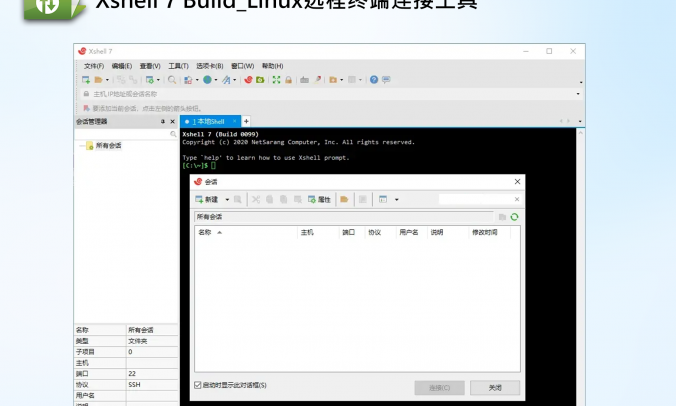Sort by 协议 column header
The height and width of the screenshot is (406, 676).
tap(380, 232)
